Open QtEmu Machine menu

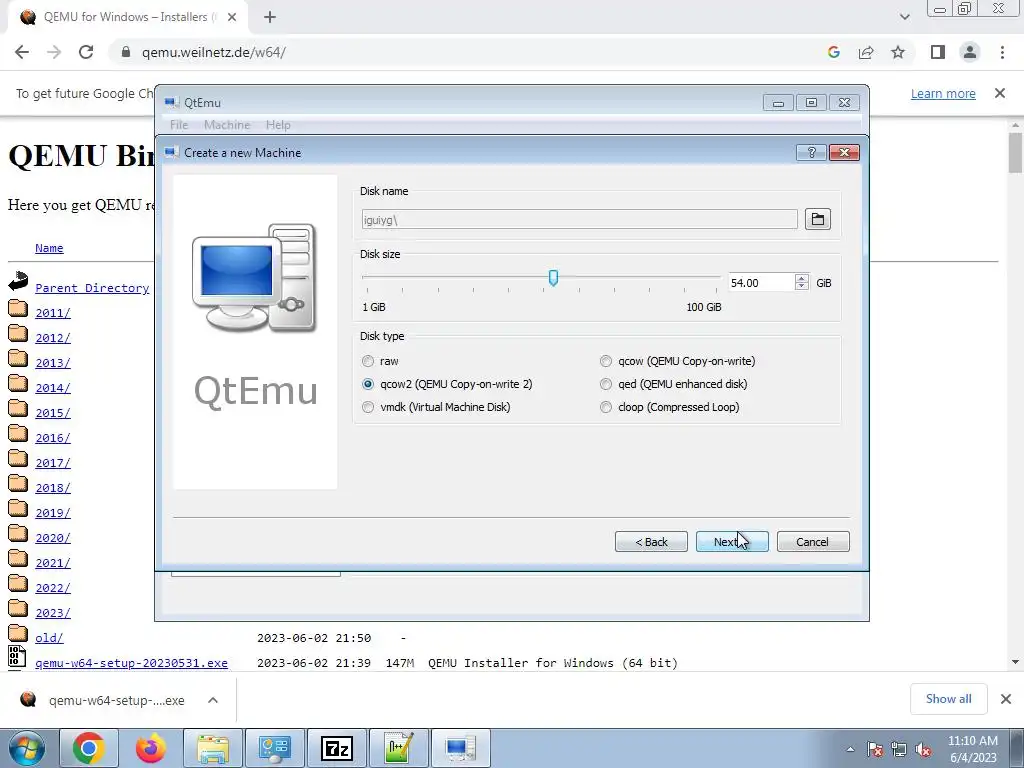point(227,125)
